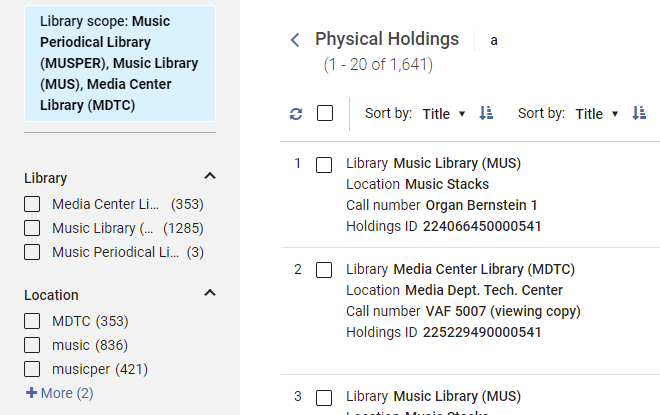
Task: Check the Media Center Library facet
Action: point(32,204)
